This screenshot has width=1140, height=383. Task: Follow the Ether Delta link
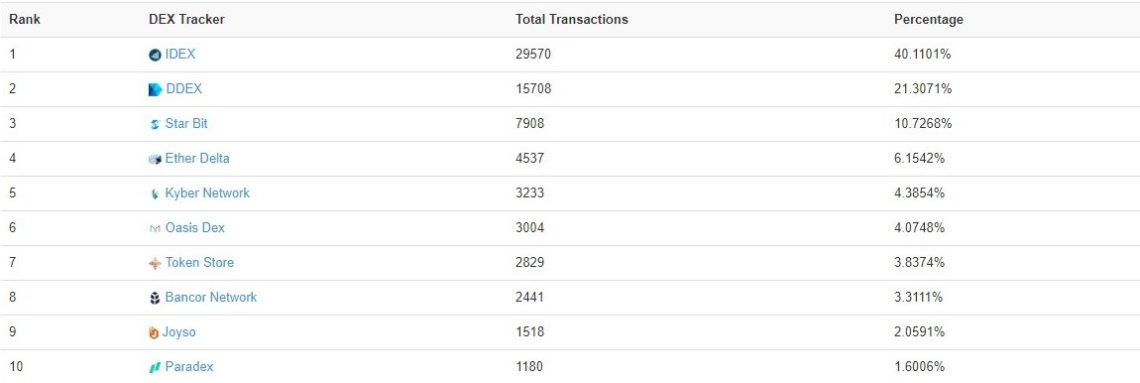[x=197, y=158]
